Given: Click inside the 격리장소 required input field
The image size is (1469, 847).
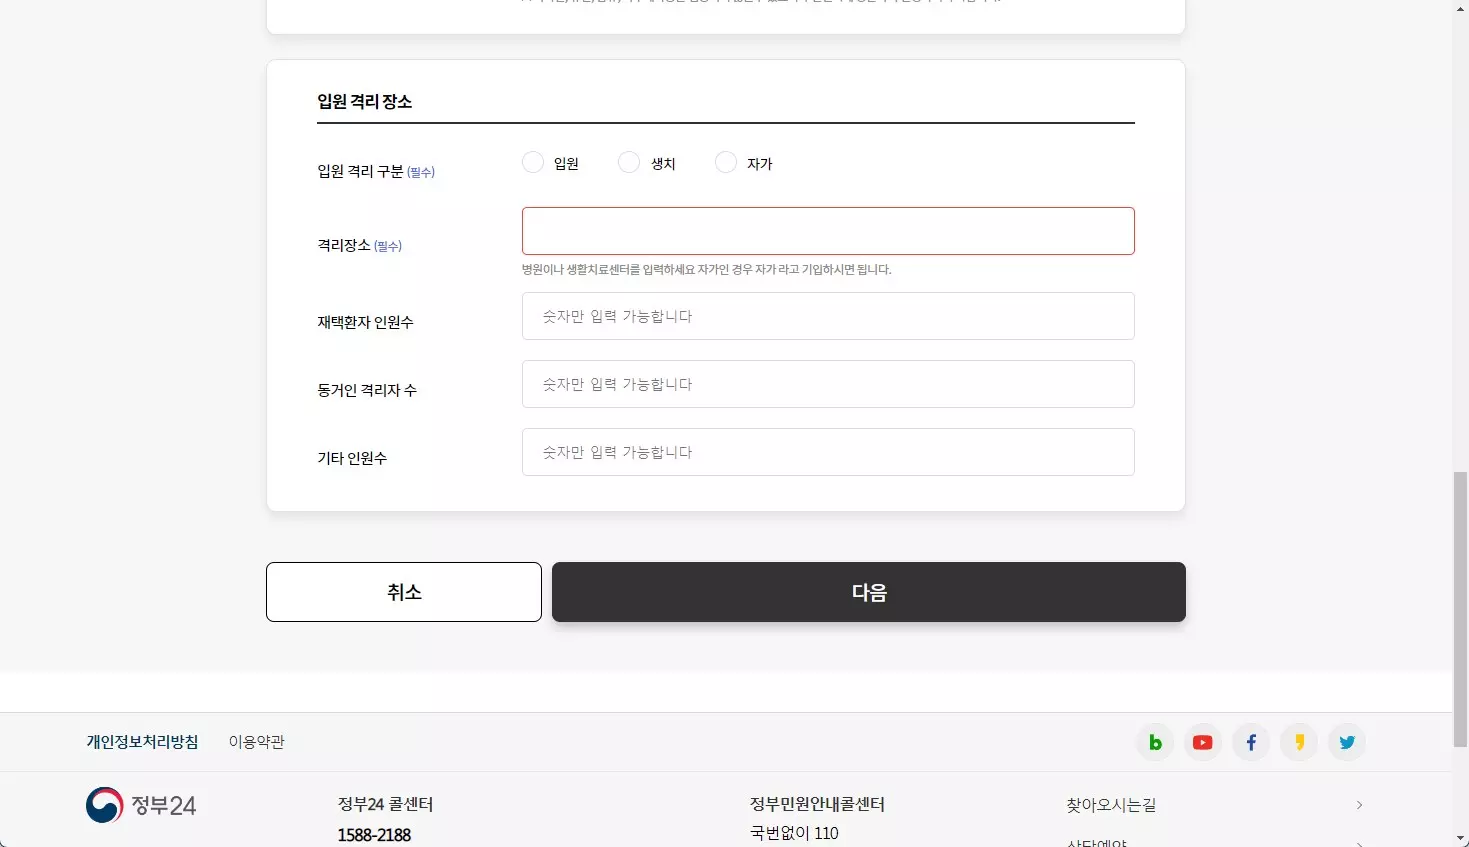Looking at the screenshot, I should pos(828,230).
